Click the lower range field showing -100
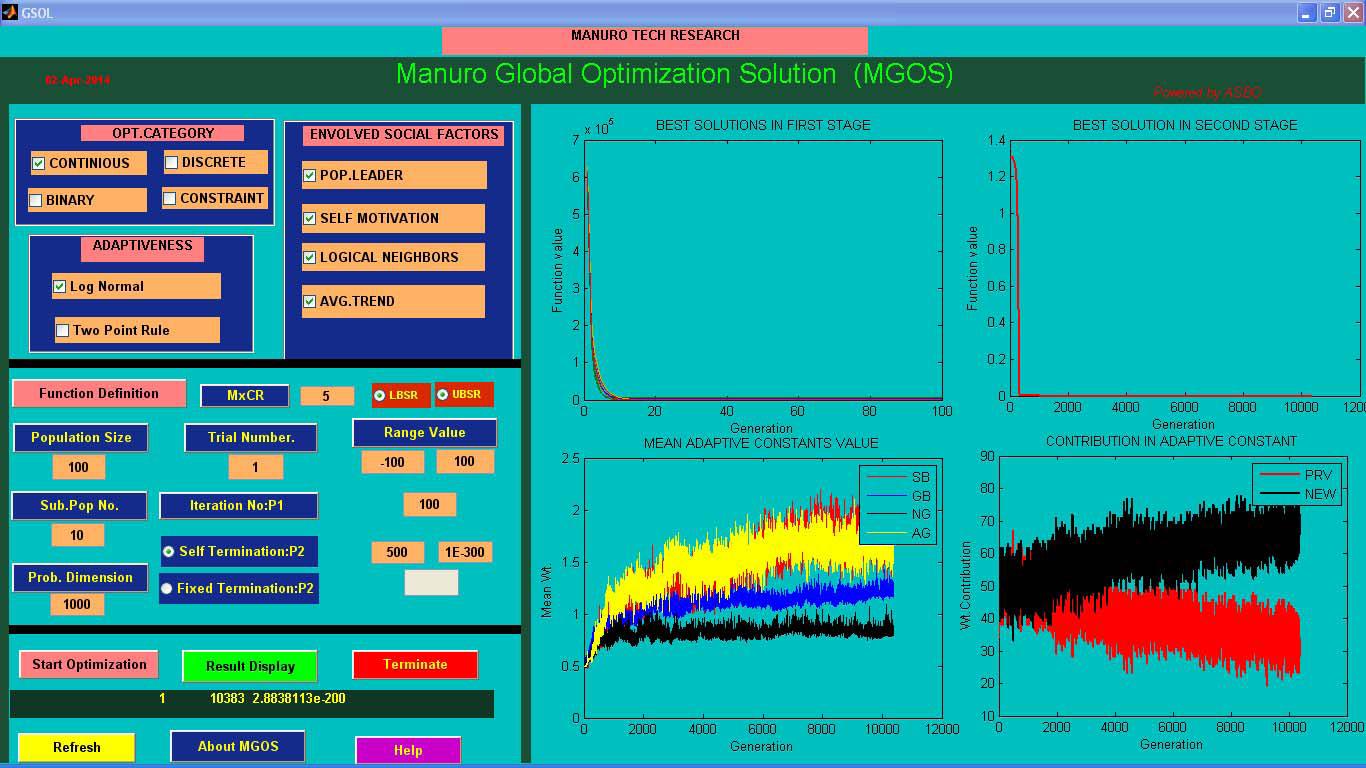This screenshot has height=768, width=1366. coord(392,462)
